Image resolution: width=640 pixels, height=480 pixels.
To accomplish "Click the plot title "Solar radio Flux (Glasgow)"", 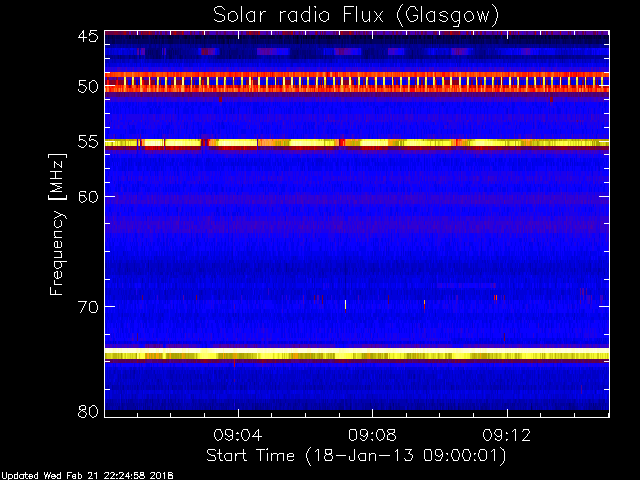I will click(x=356, y=16).
